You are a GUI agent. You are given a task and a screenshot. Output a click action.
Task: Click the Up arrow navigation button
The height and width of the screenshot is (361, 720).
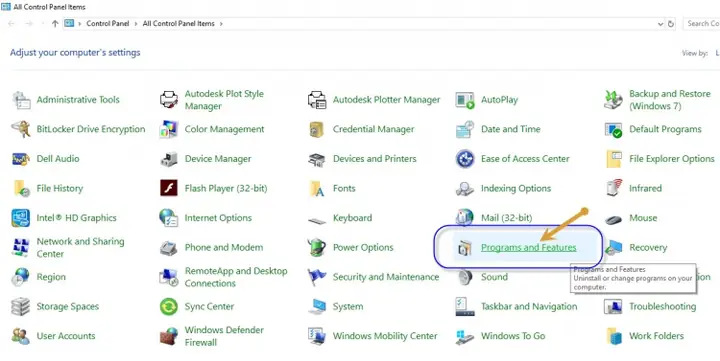(x=55, y=23)
